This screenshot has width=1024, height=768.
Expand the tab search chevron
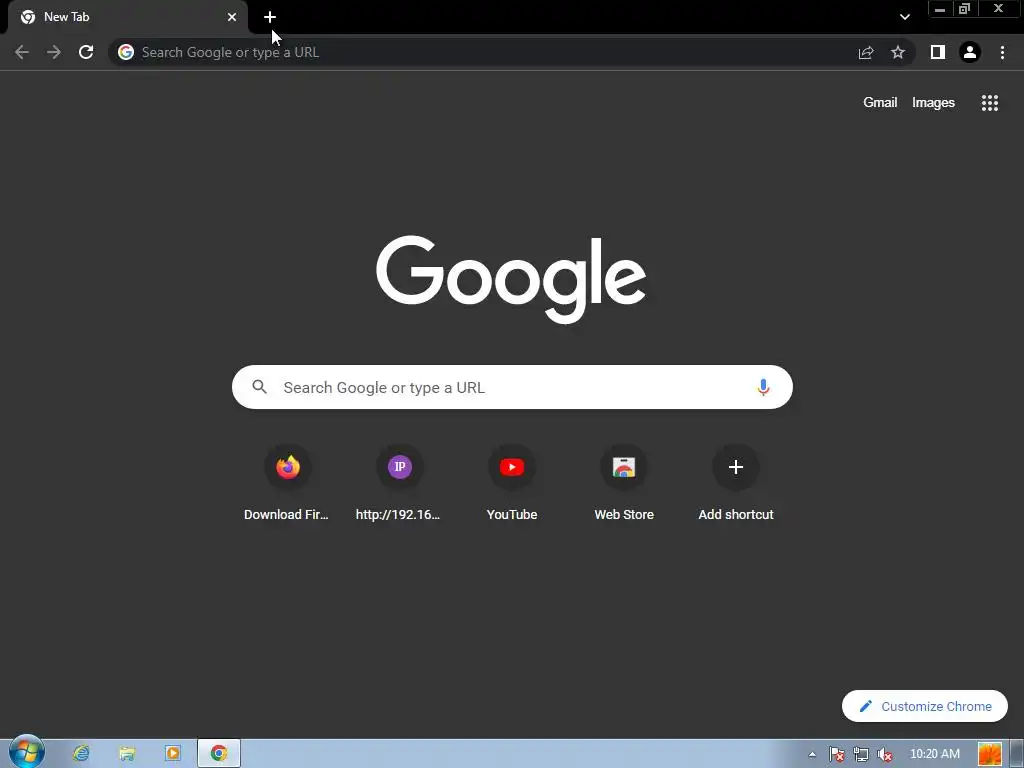pyautogui.click(x=904, y=17)
